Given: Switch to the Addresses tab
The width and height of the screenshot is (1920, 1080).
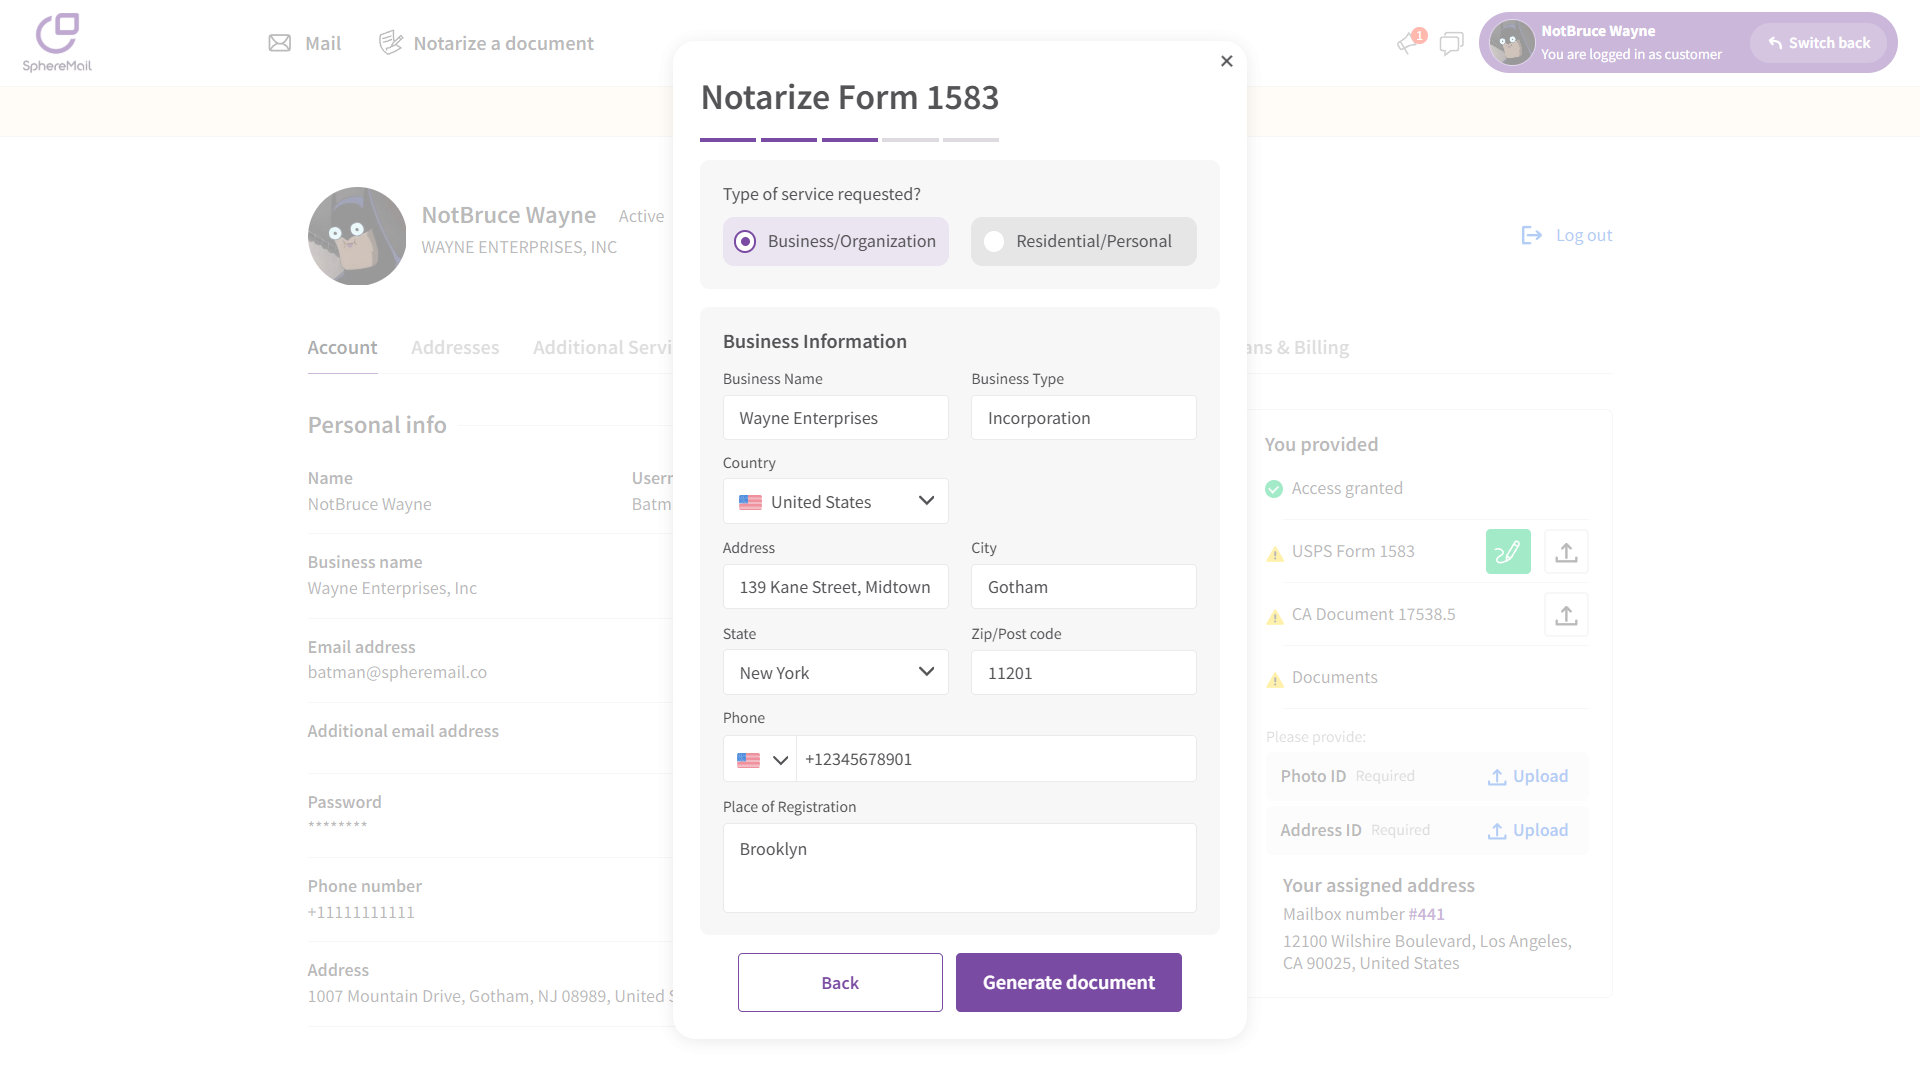Looking at the screenshot, I should click(x=455, y=348).
